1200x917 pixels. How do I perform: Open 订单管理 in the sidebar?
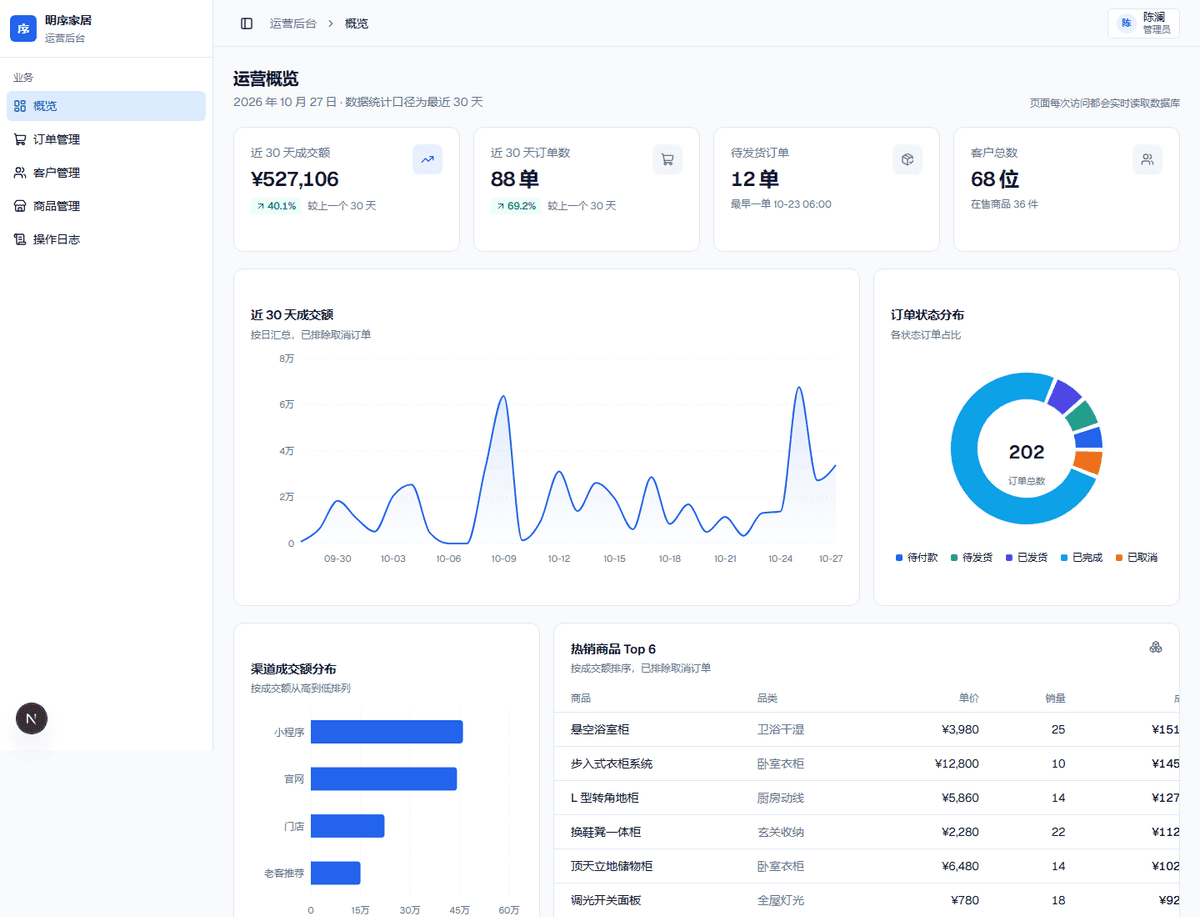106,139
